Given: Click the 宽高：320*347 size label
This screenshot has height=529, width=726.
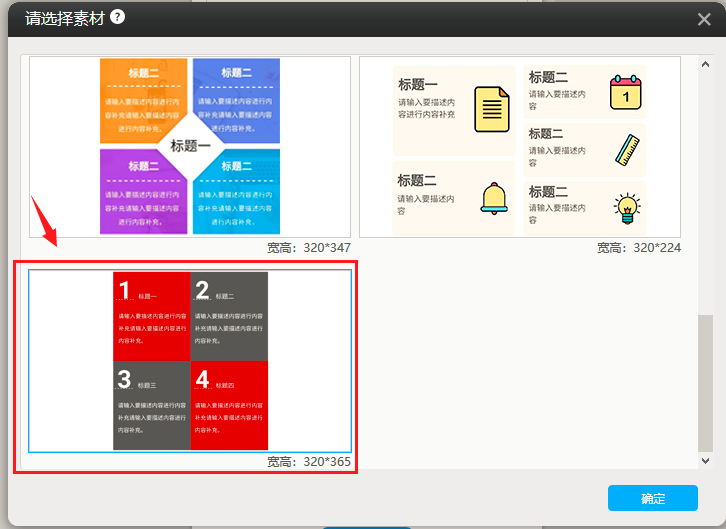Looking at the screenshot, I should click(309, 247).
